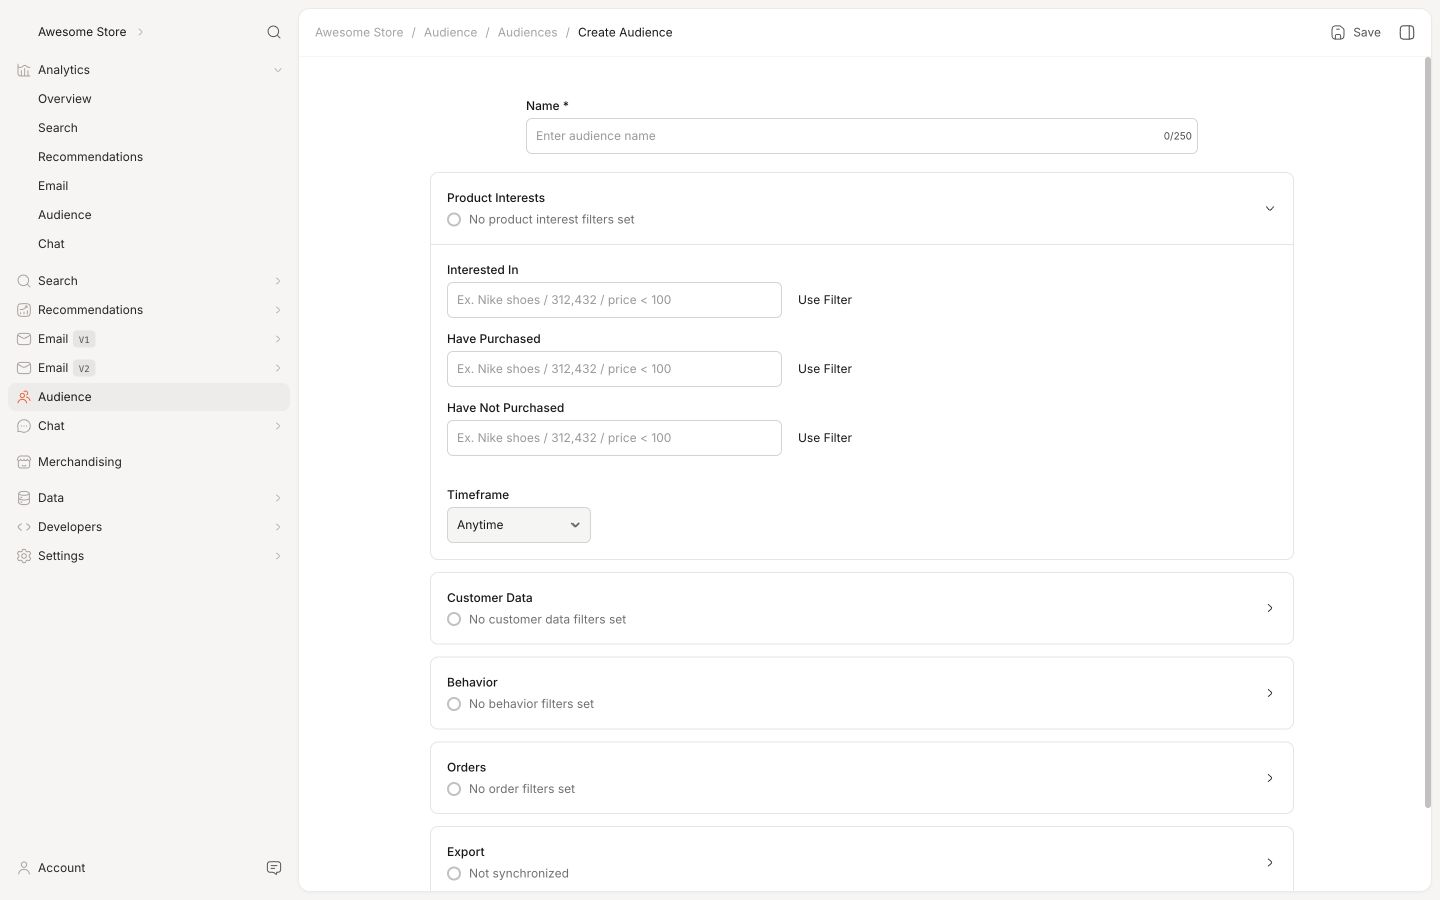Focus the Have Purchased input field
The height and width of the screenshot is (900, 1440).
614,369
